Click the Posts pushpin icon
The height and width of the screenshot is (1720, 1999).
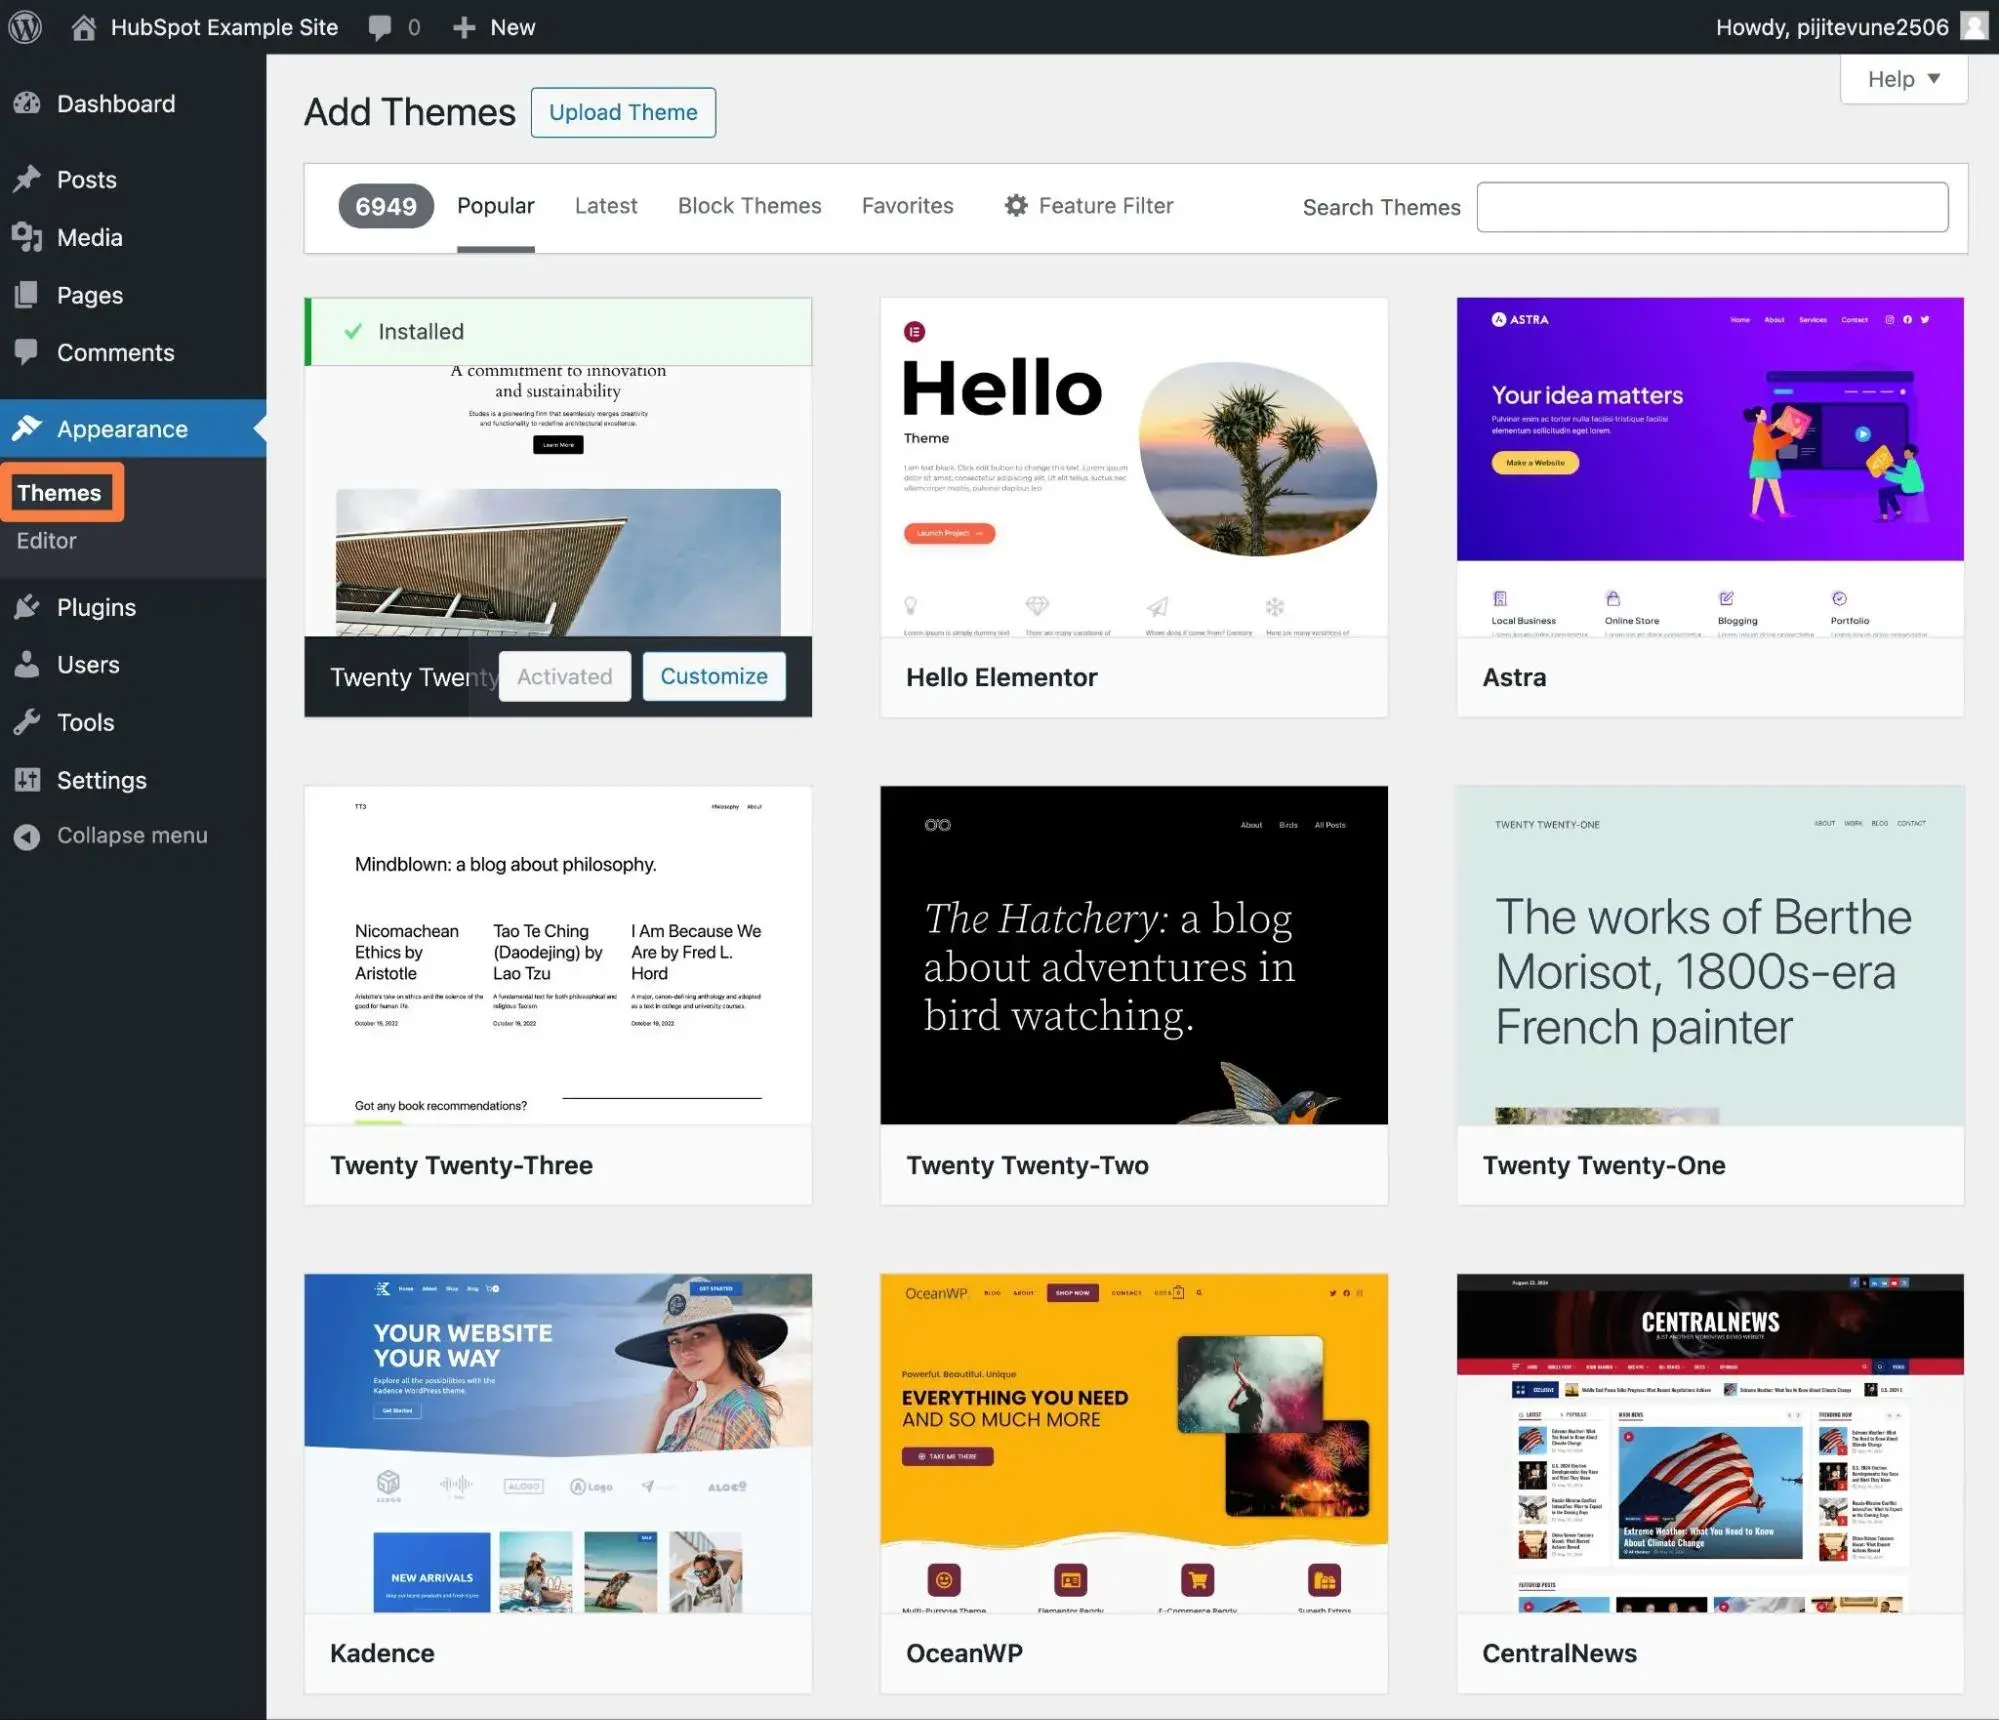click(x=27, y=179)
